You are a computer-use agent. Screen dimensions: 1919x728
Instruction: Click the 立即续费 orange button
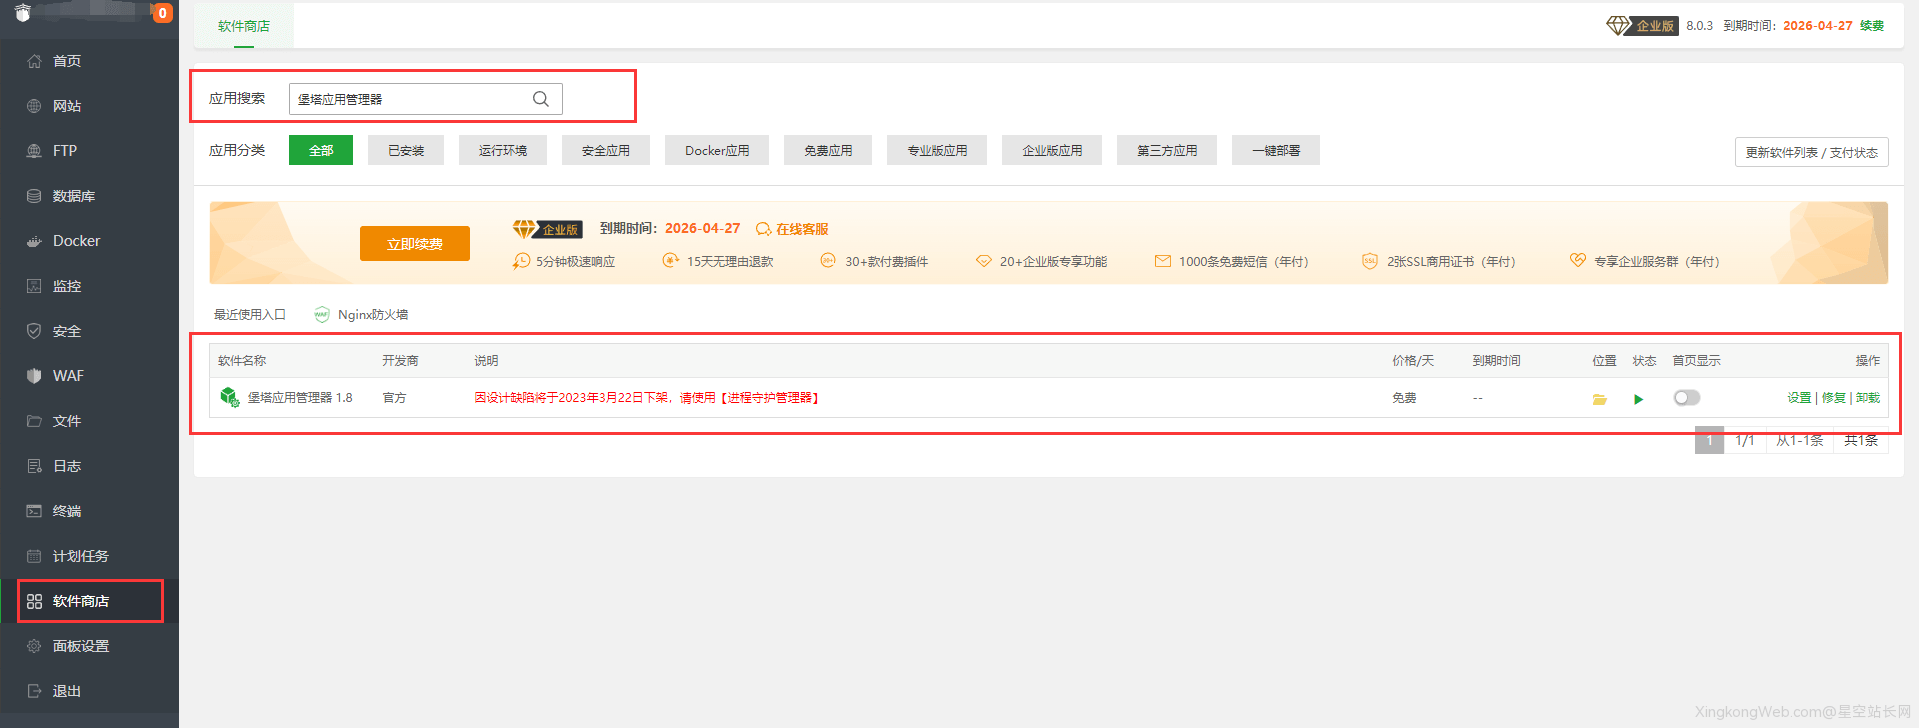coord(415,243)
